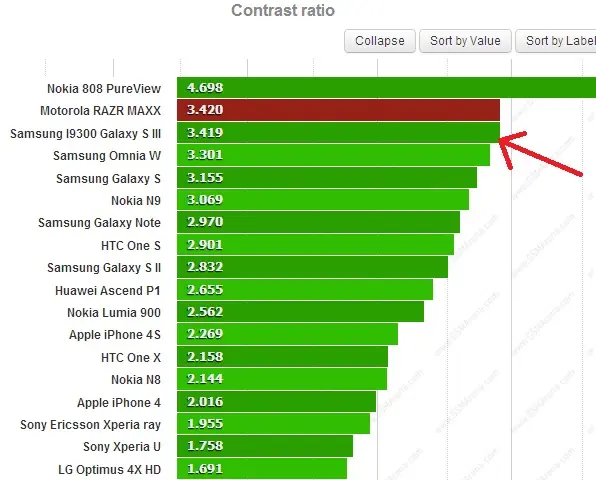Screen dimensions: 596x480
Task: Click the 2.655 value on Huawei bar
Action: click(x=205, y=290)
